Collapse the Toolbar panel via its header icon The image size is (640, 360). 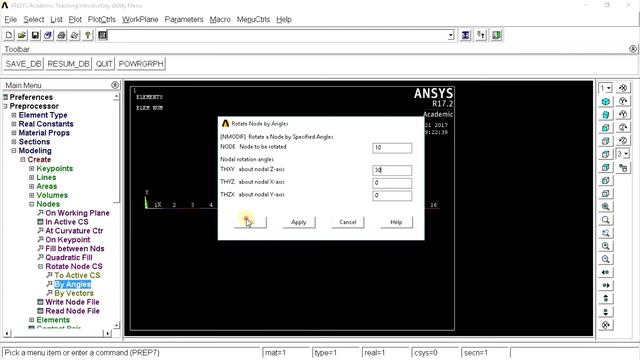633,49
